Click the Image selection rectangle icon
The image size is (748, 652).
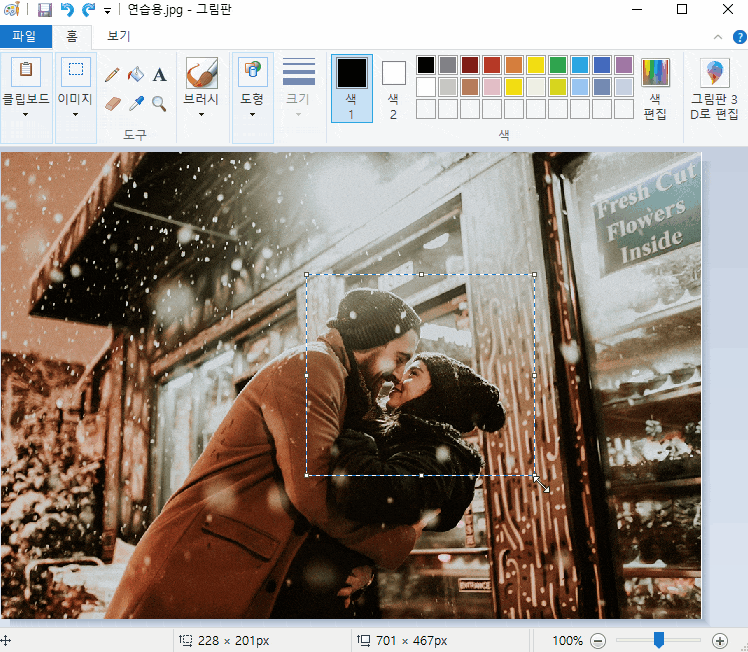coord(76,70)
